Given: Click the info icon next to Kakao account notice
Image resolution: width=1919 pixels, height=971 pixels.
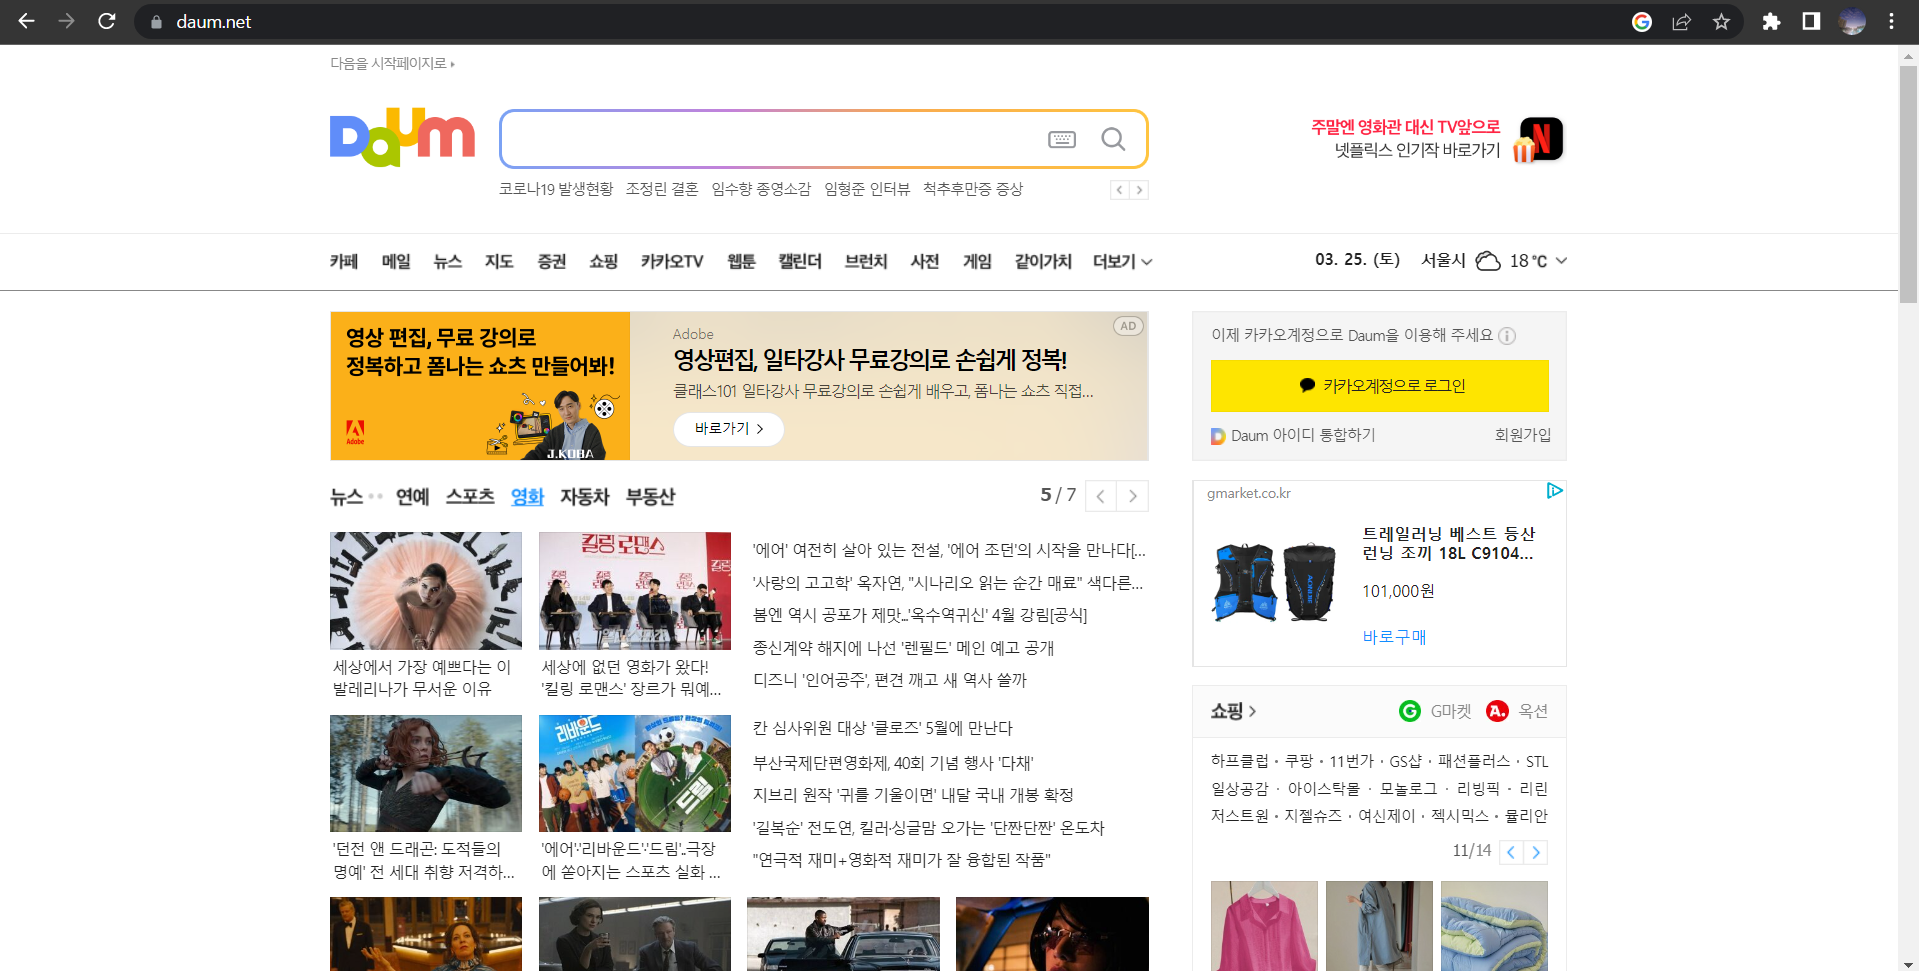Looking at the screenshot, I should click(1509, 336).
